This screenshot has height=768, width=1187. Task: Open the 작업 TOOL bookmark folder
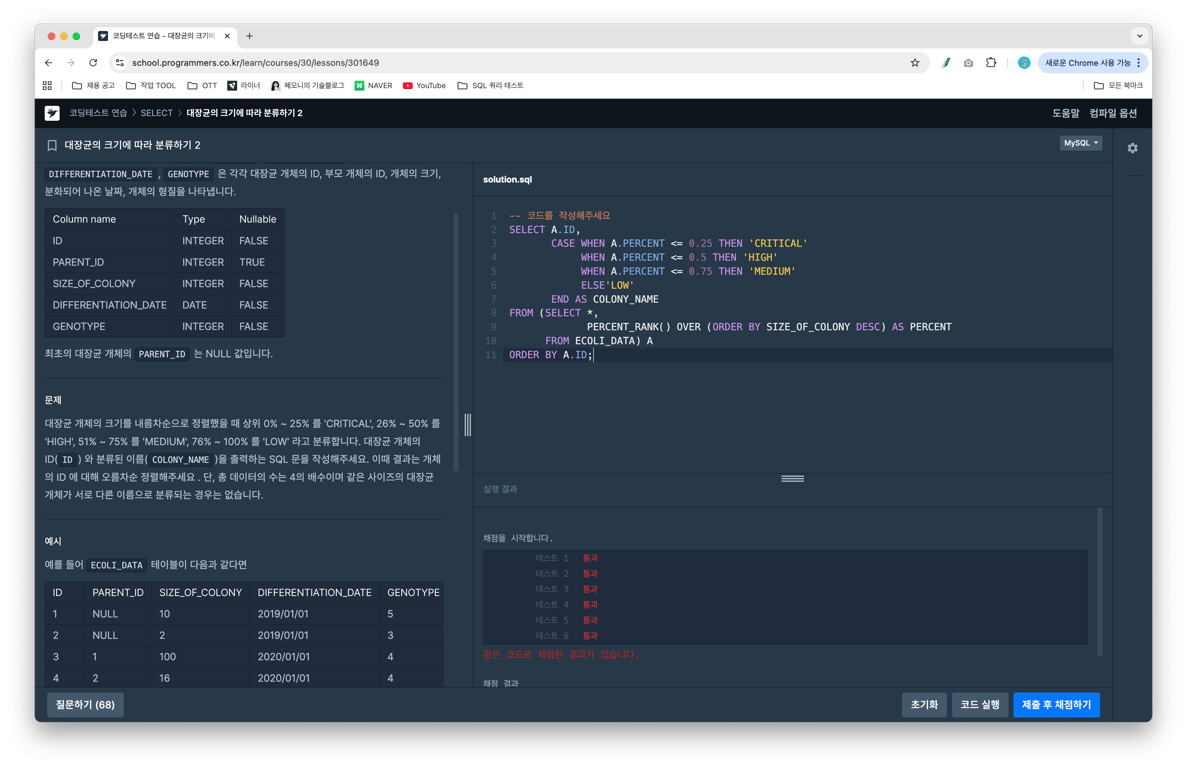[151, 86]
